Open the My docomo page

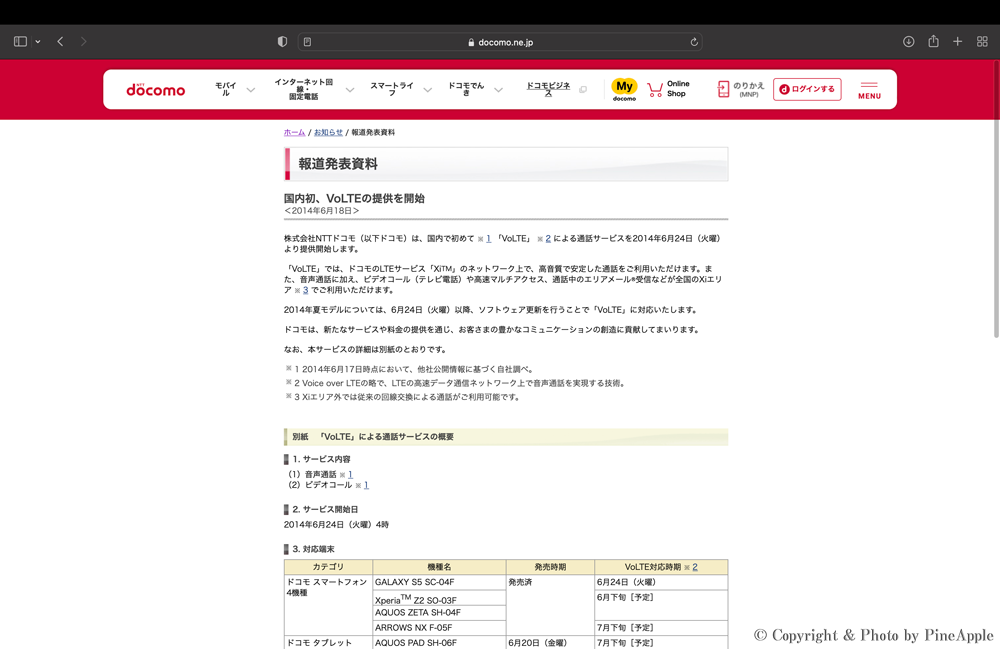[624, 89]
